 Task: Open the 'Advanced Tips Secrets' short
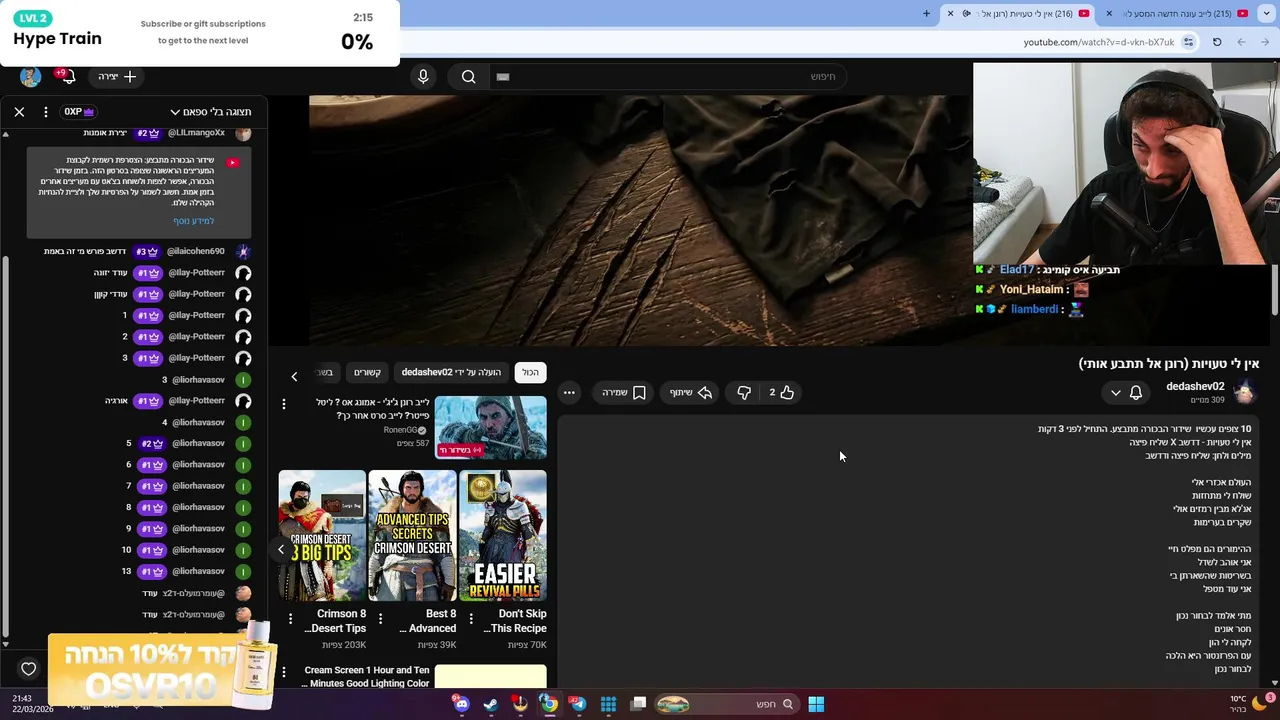coord(412,535)
